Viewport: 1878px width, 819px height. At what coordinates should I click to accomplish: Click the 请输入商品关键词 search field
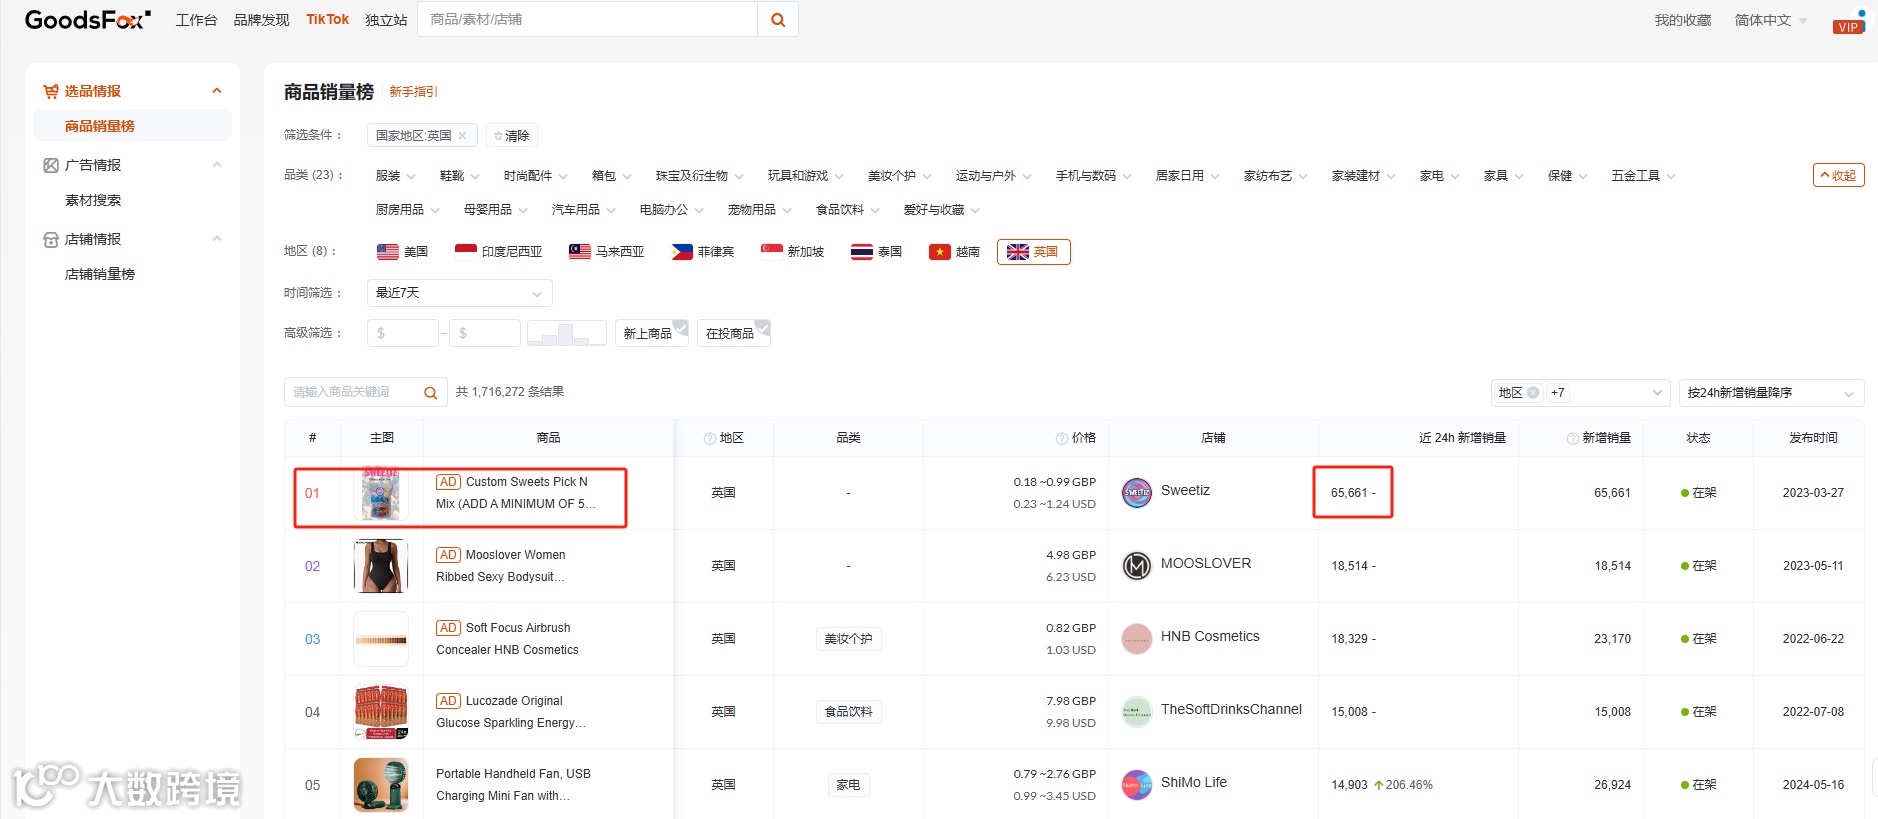click(353, 393)
